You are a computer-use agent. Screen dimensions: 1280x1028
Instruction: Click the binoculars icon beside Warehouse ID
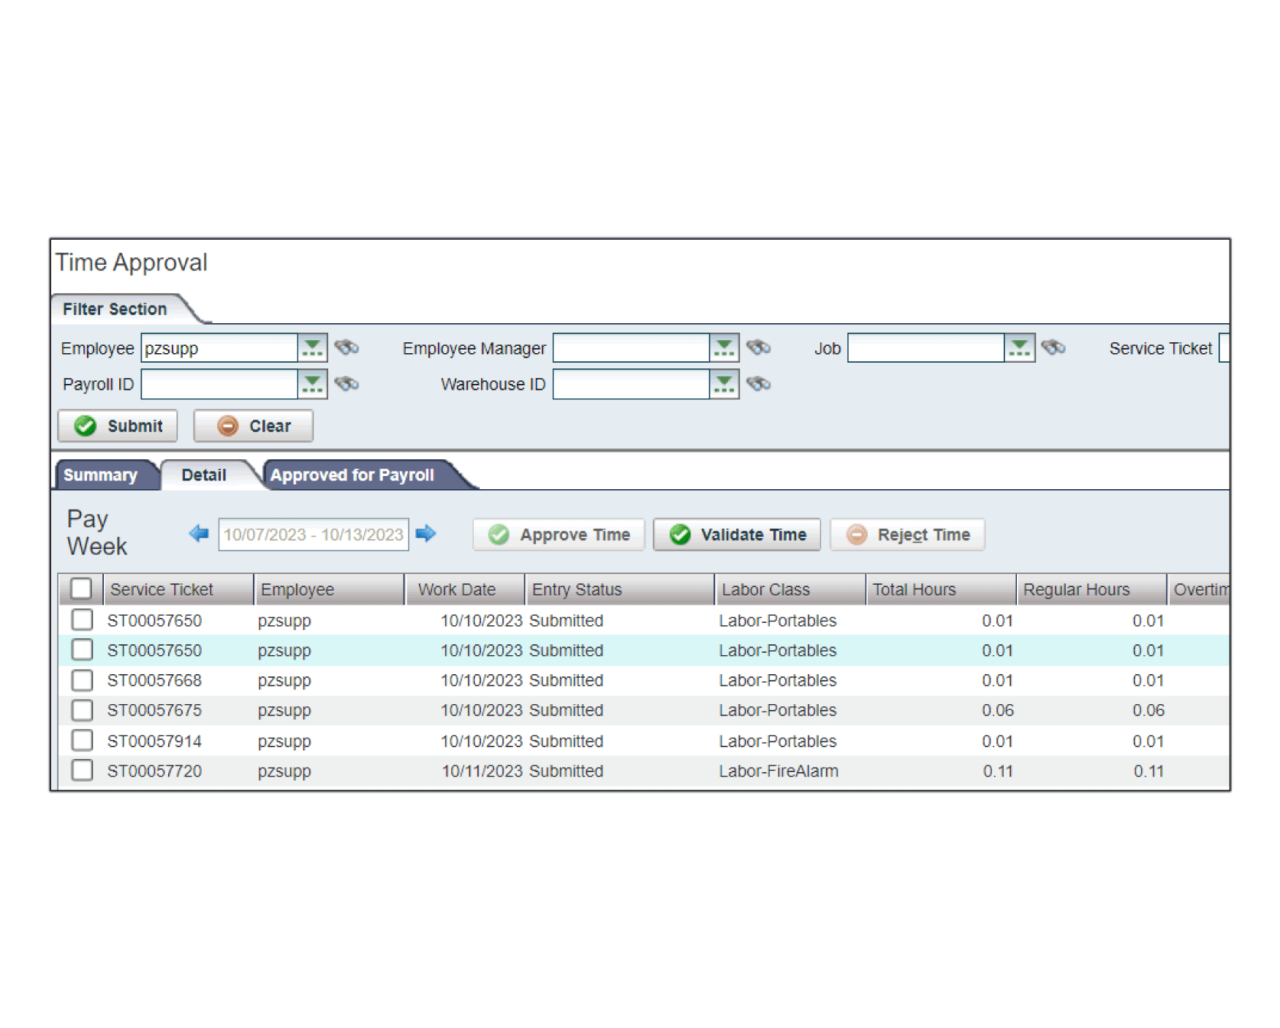(758, 384)
